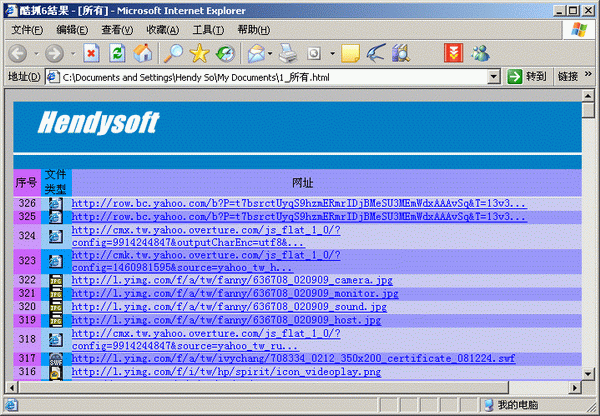Open the 工具(T) menu

(x=208, y=29)
